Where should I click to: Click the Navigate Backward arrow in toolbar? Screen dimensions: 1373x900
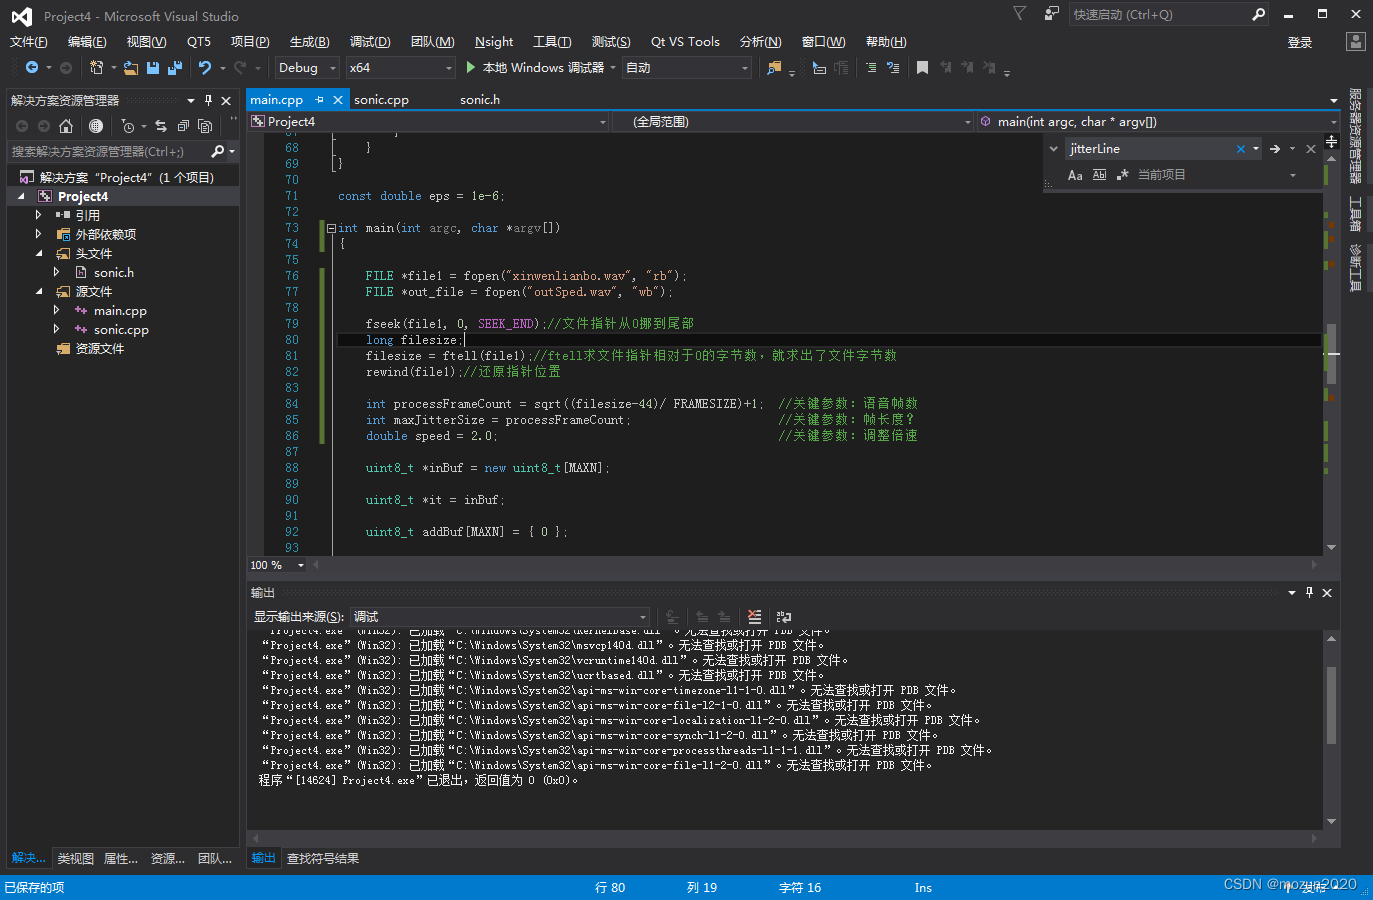[x=32, y=68]
